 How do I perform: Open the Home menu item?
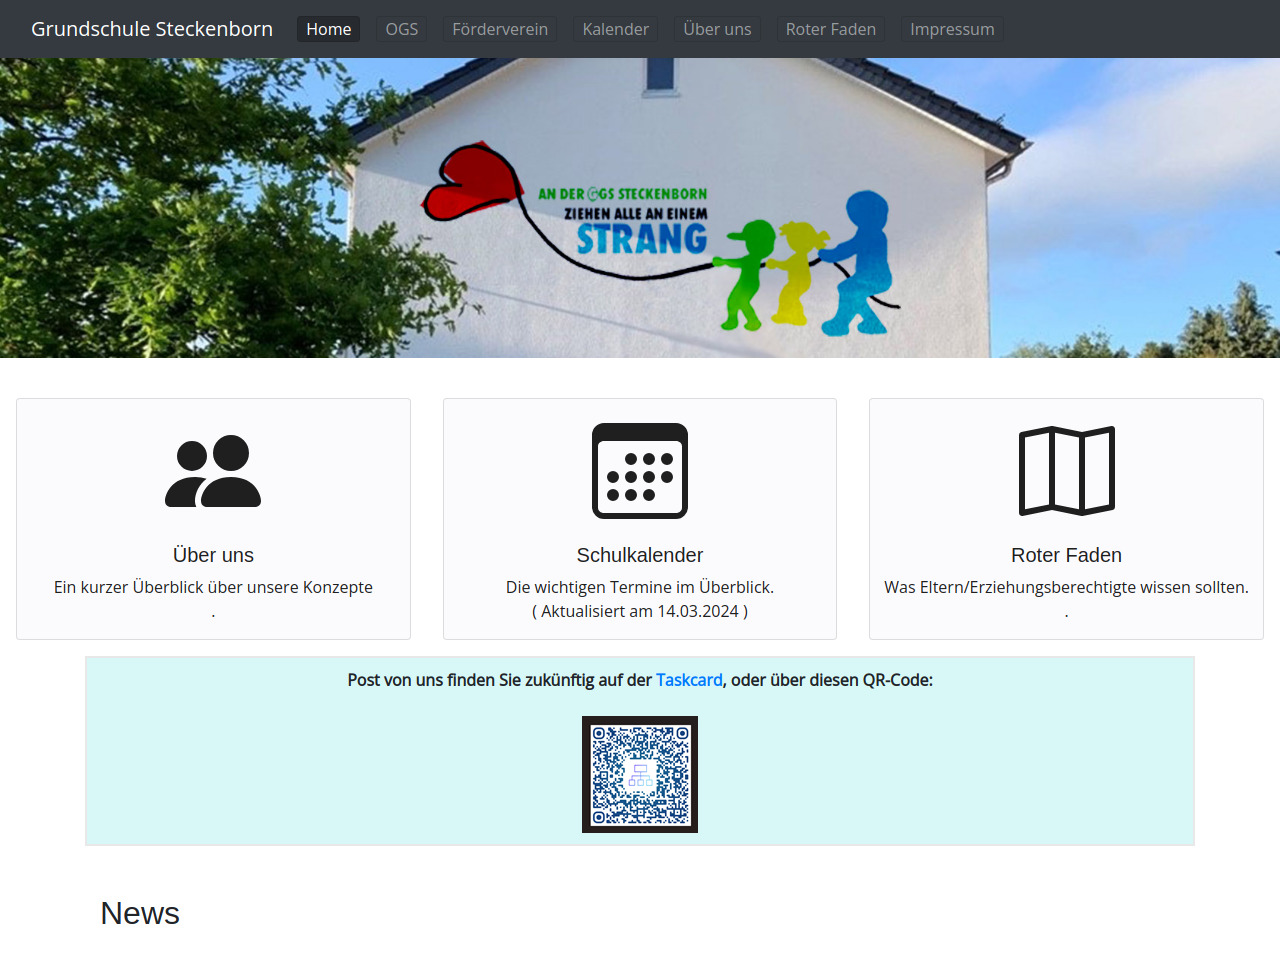328,29
